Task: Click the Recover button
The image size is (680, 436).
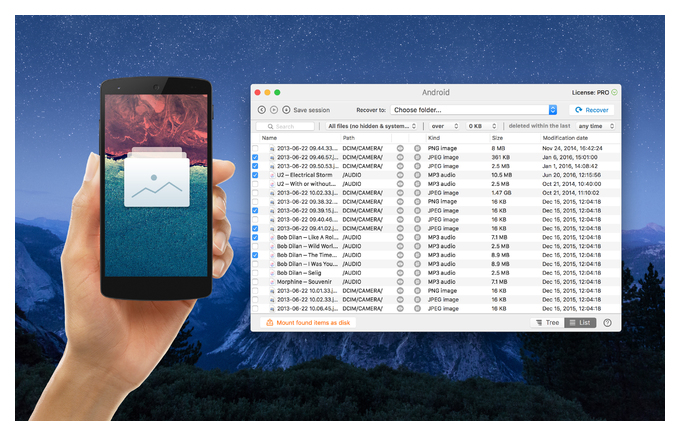Action: [592, 110]
